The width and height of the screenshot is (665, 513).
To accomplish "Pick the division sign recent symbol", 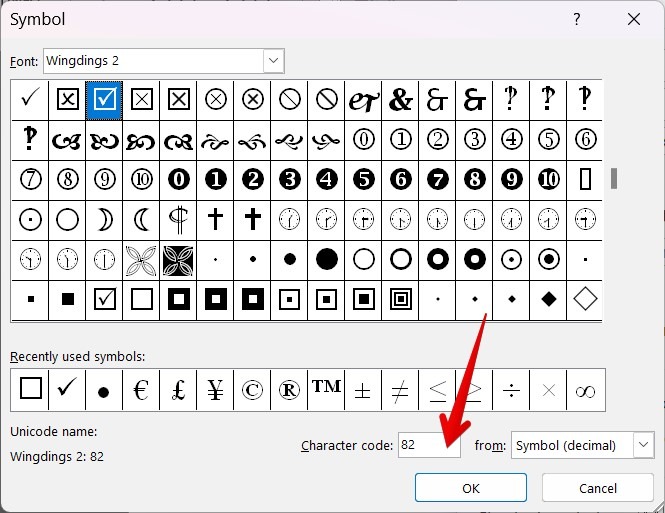I will pyautogui.click(x=511, y=390).
